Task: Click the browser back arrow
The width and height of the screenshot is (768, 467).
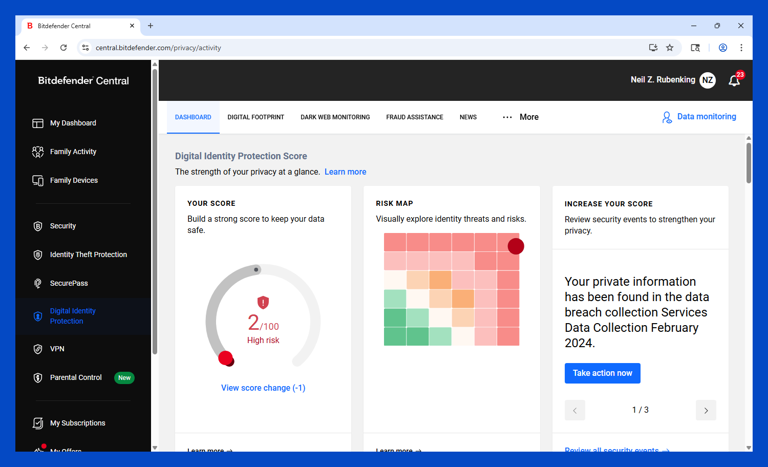Action: coord(27,48)
